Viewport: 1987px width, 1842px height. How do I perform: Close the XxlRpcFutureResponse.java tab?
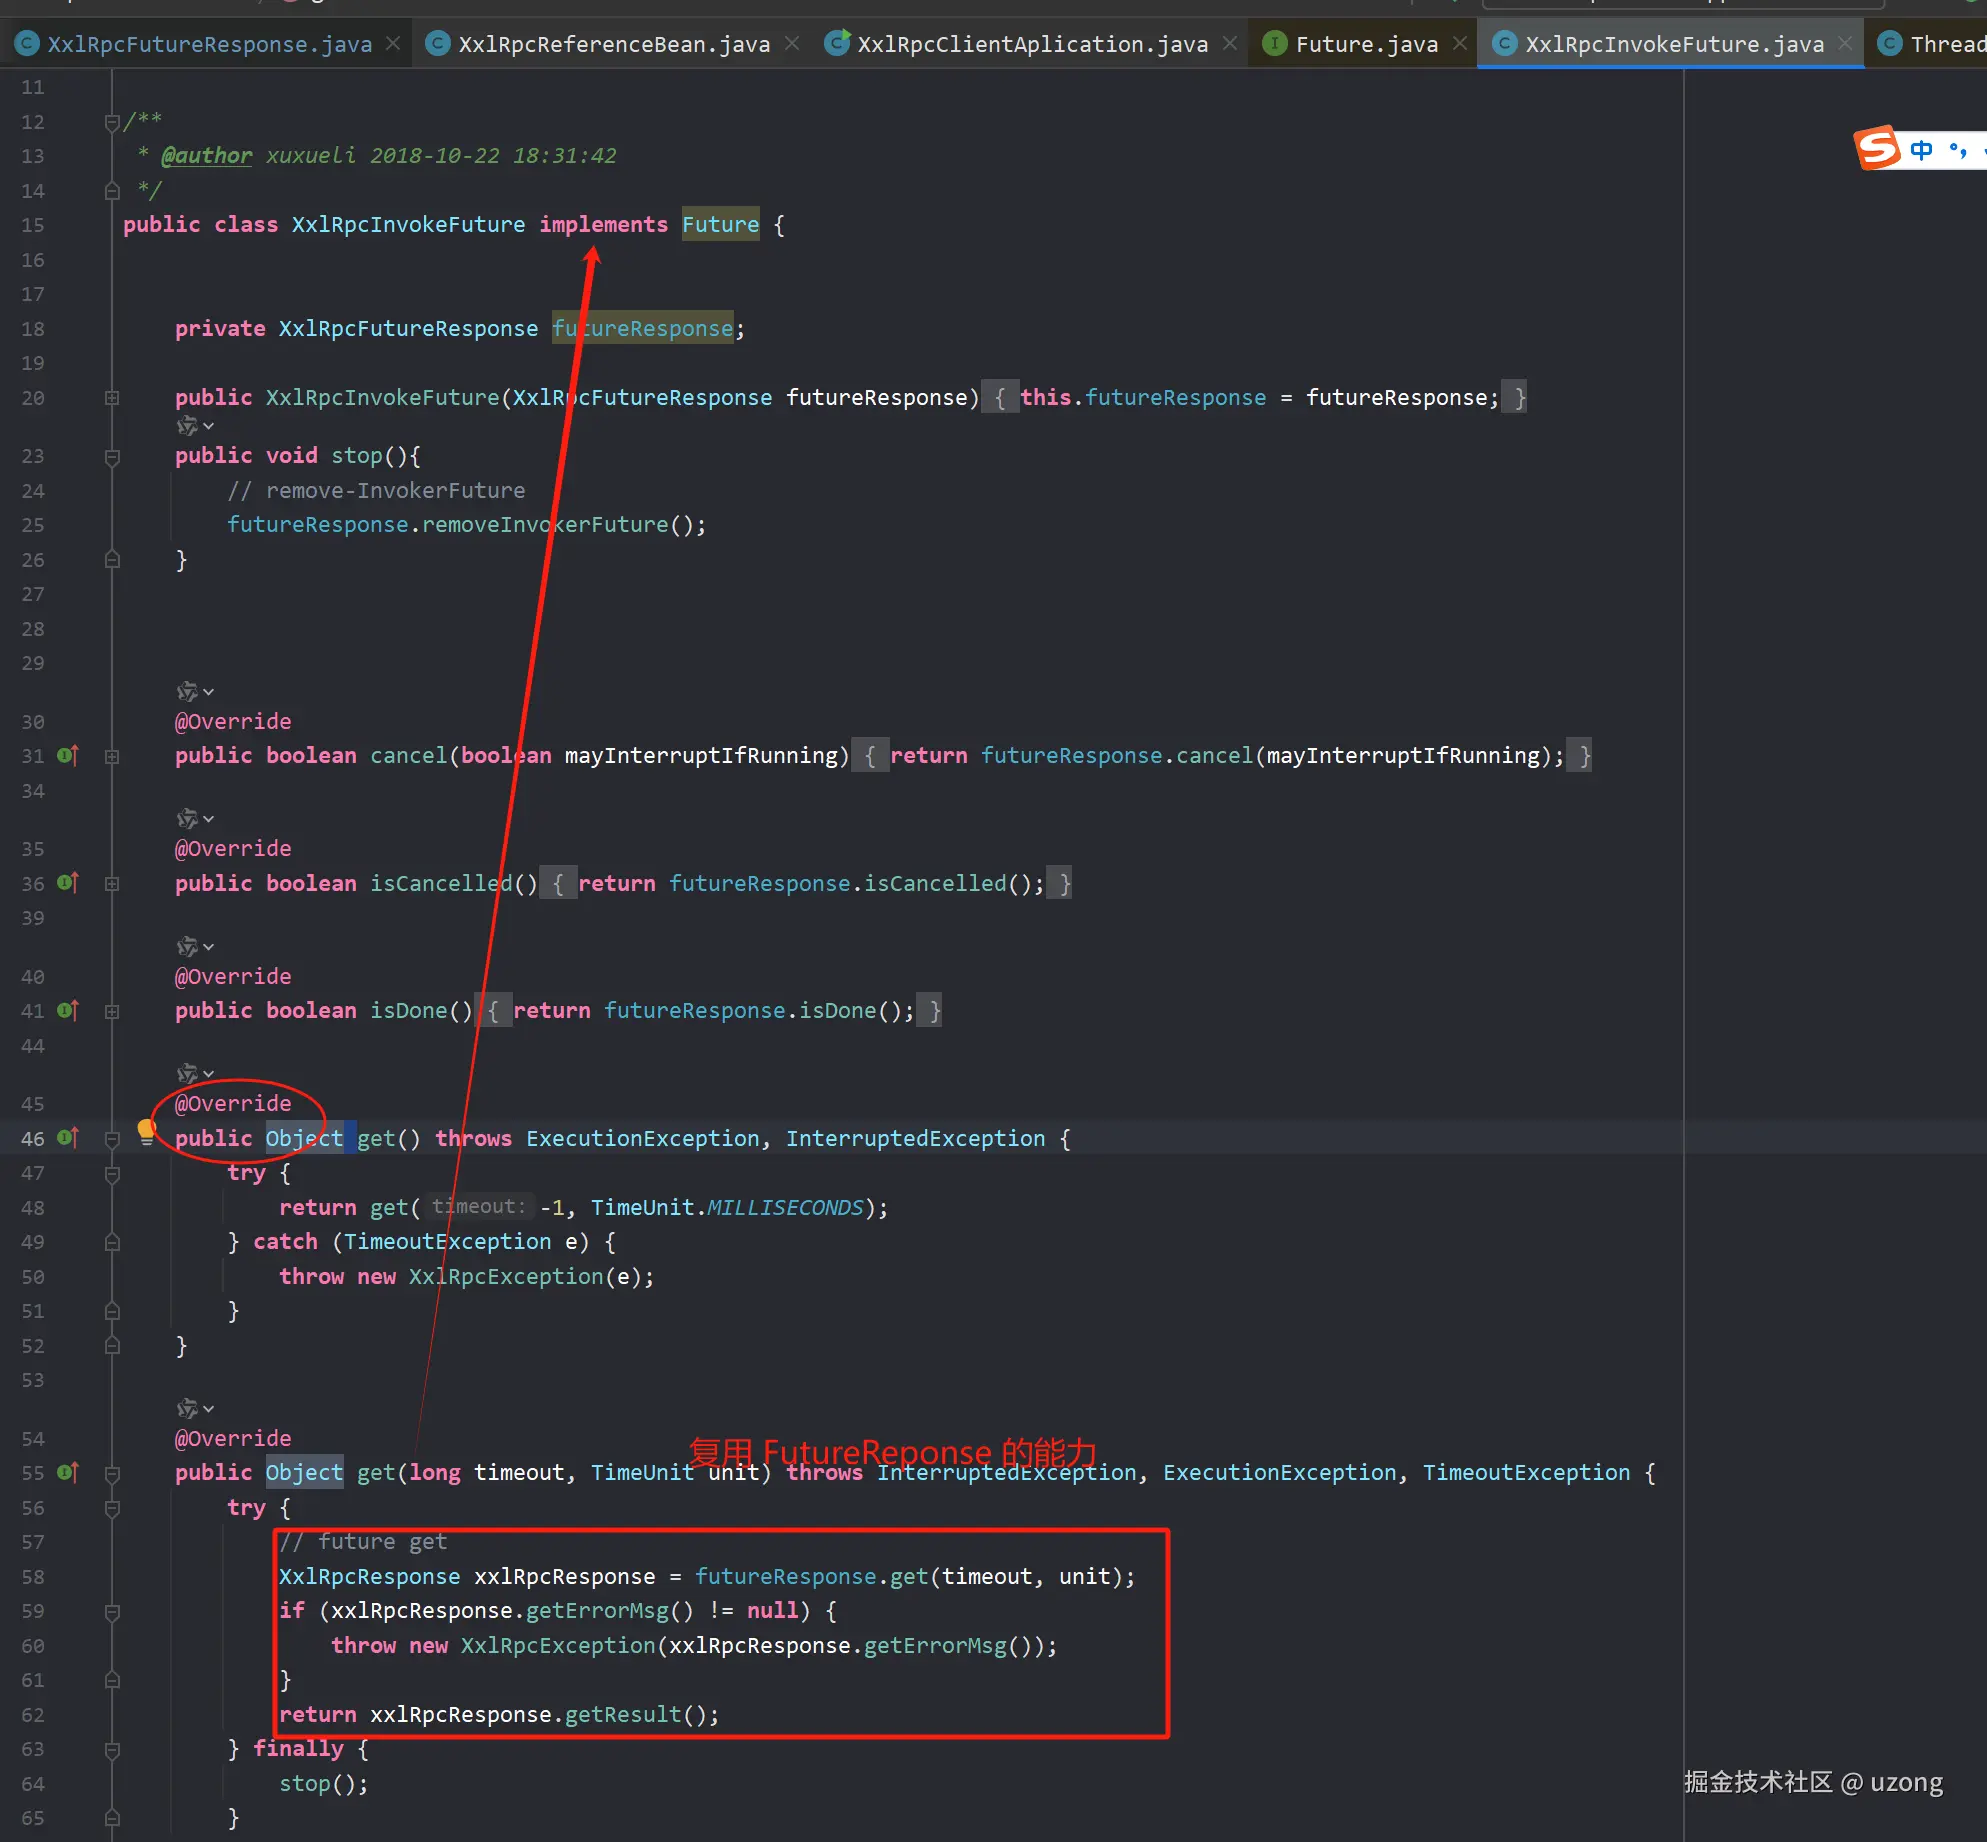[393, 44]
